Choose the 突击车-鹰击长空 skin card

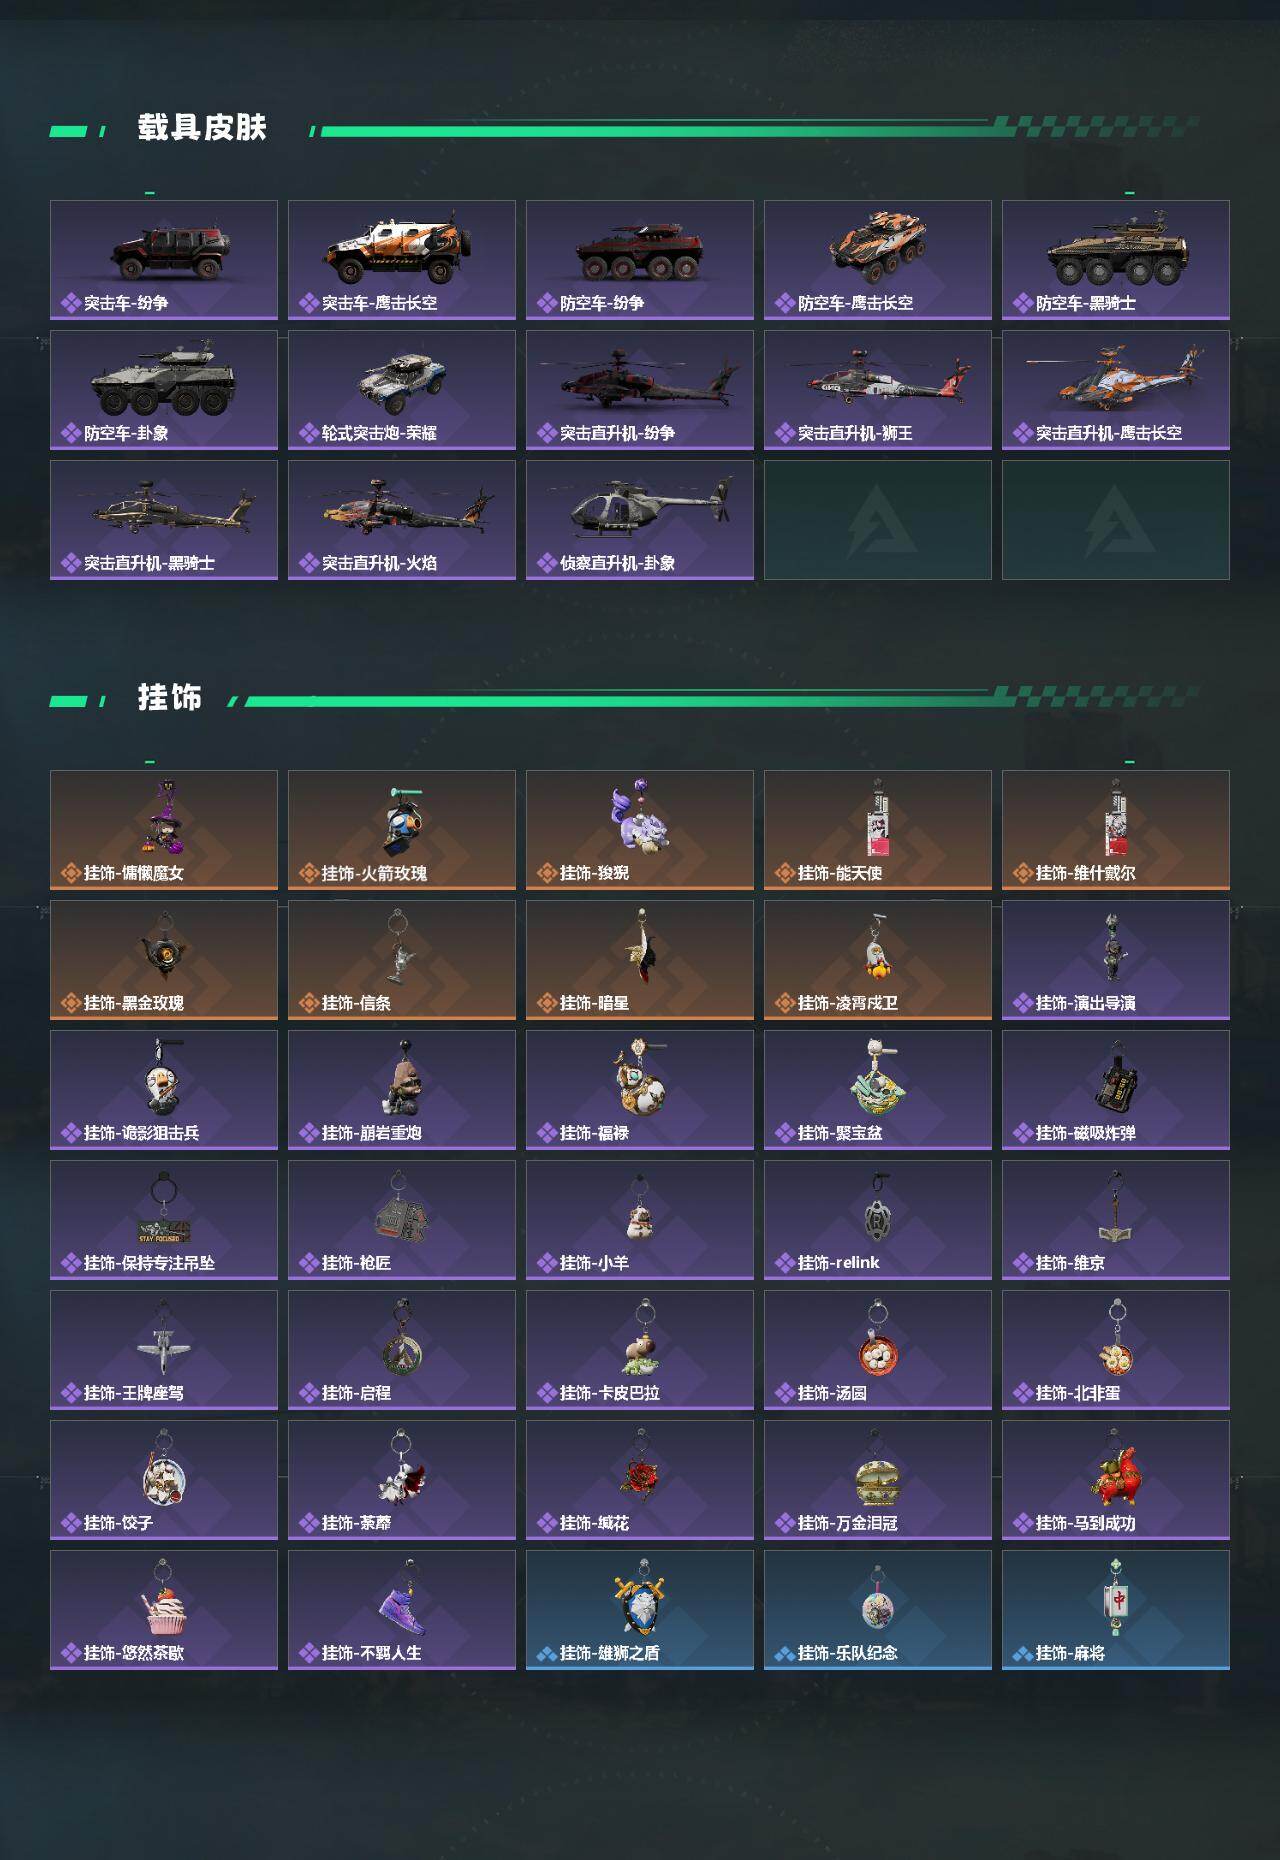[x=402, y=260]
